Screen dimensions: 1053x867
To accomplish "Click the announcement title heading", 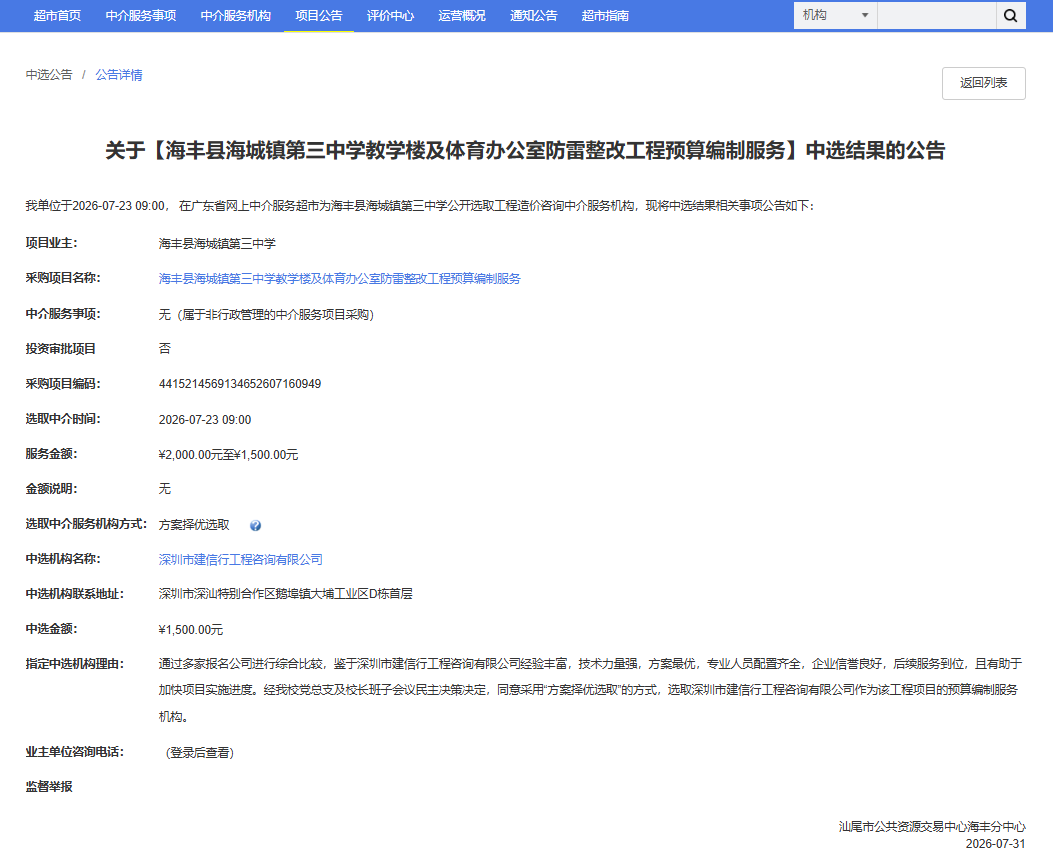I will click(x=525, y=150).
